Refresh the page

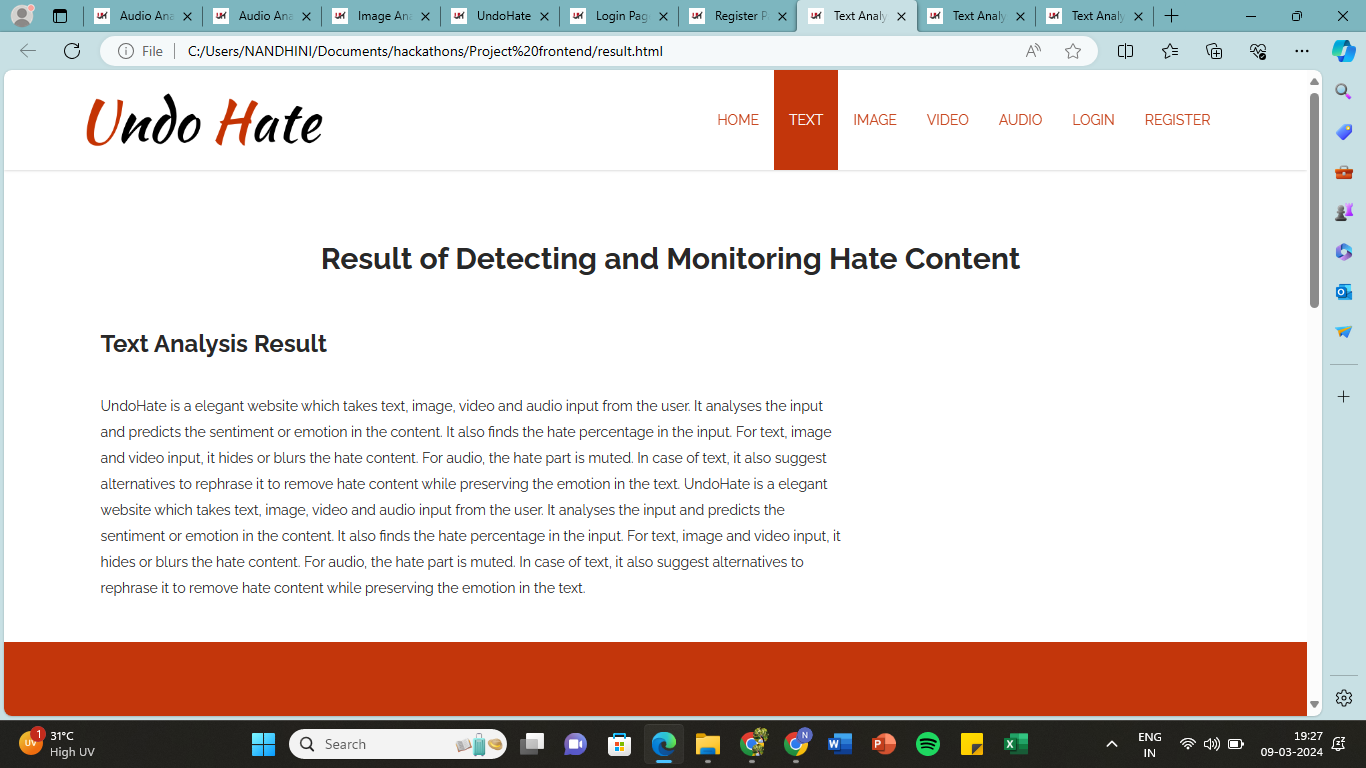pos(72,51)
